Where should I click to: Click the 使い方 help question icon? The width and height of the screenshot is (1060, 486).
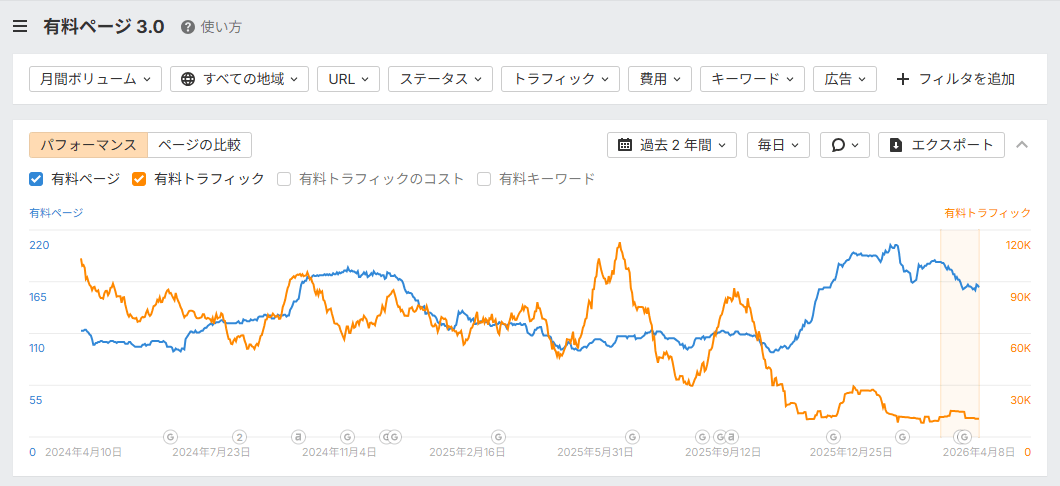[x=187, y=27]
